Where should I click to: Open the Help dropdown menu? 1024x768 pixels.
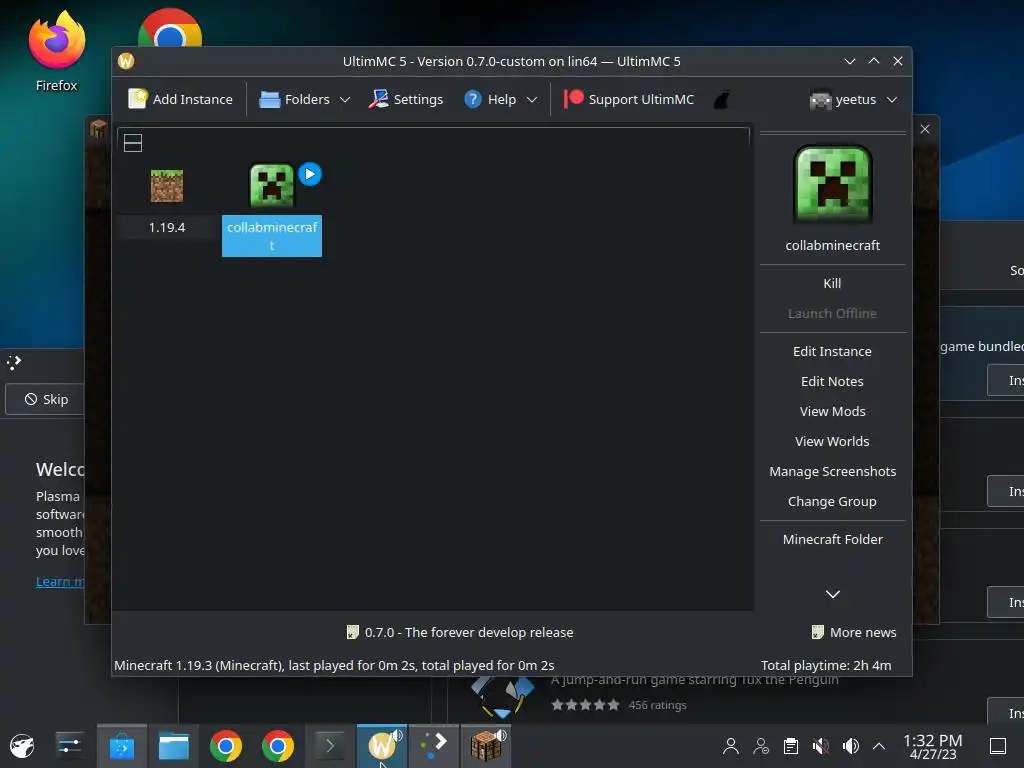tap(500, 99)
